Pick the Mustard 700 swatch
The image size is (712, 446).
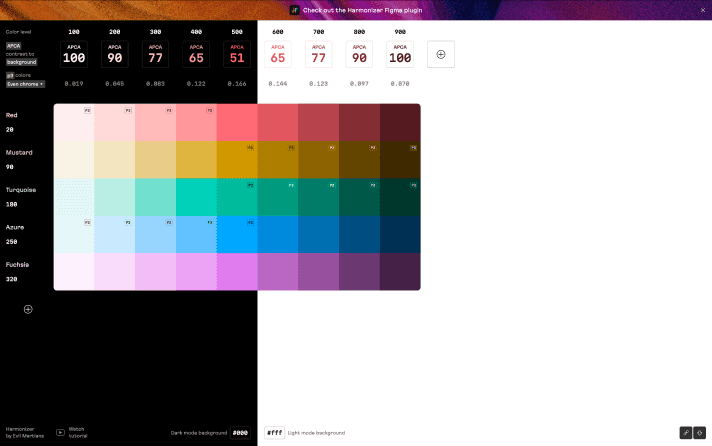pos(318,160)
